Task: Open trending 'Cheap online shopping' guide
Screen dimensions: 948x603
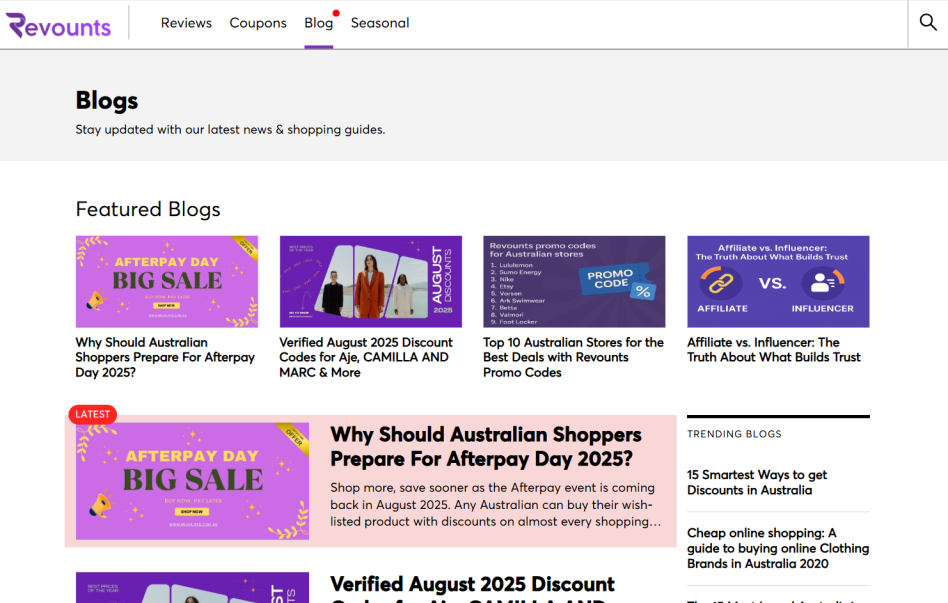Action: click(778, 549)
